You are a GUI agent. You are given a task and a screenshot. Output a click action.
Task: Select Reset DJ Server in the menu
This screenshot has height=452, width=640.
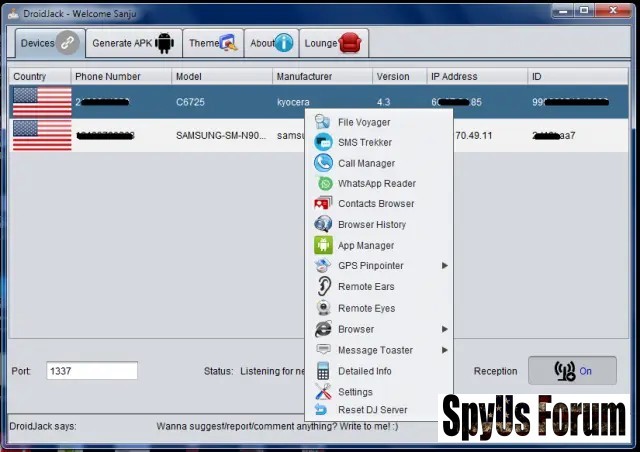[x=372, y=410]
